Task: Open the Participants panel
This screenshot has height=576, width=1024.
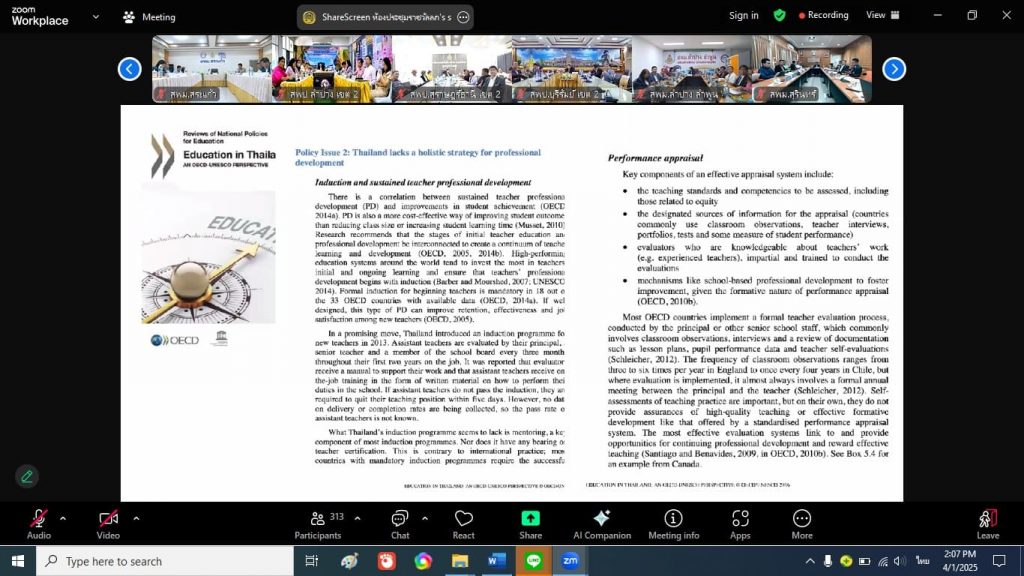Action: [x=318, y=524]
